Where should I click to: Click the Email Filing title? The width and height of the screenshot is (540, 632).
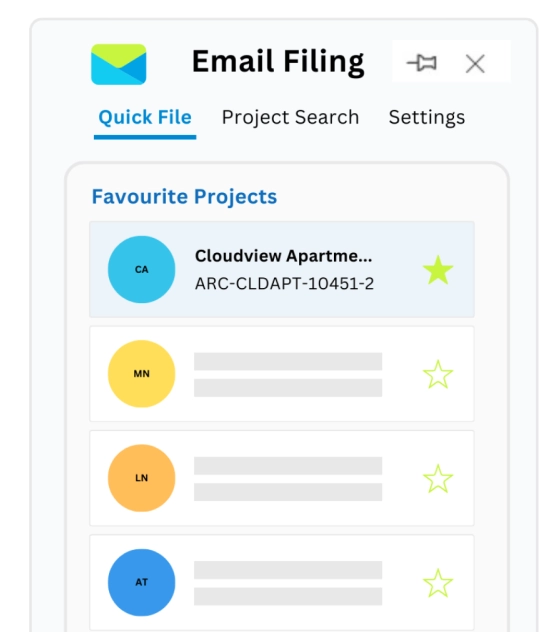pyautogui.click(x=278, y=62)
